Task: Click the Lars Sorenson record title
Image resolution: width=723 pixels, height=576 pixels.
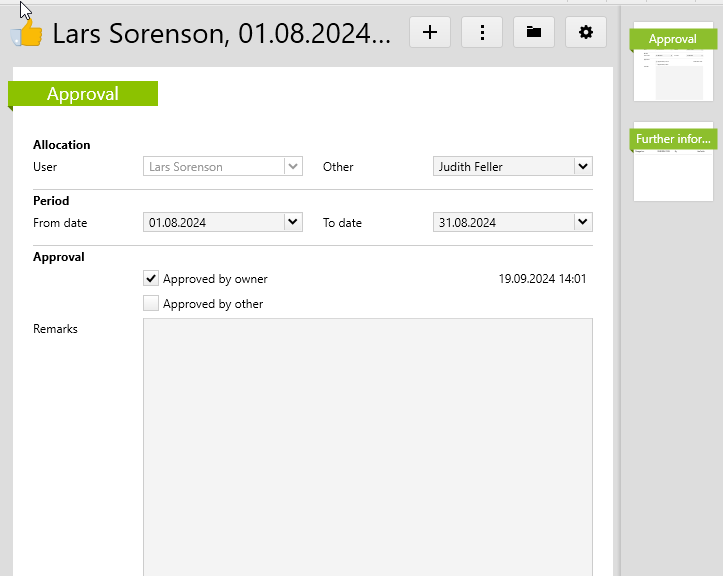Action: pos(221,33)
